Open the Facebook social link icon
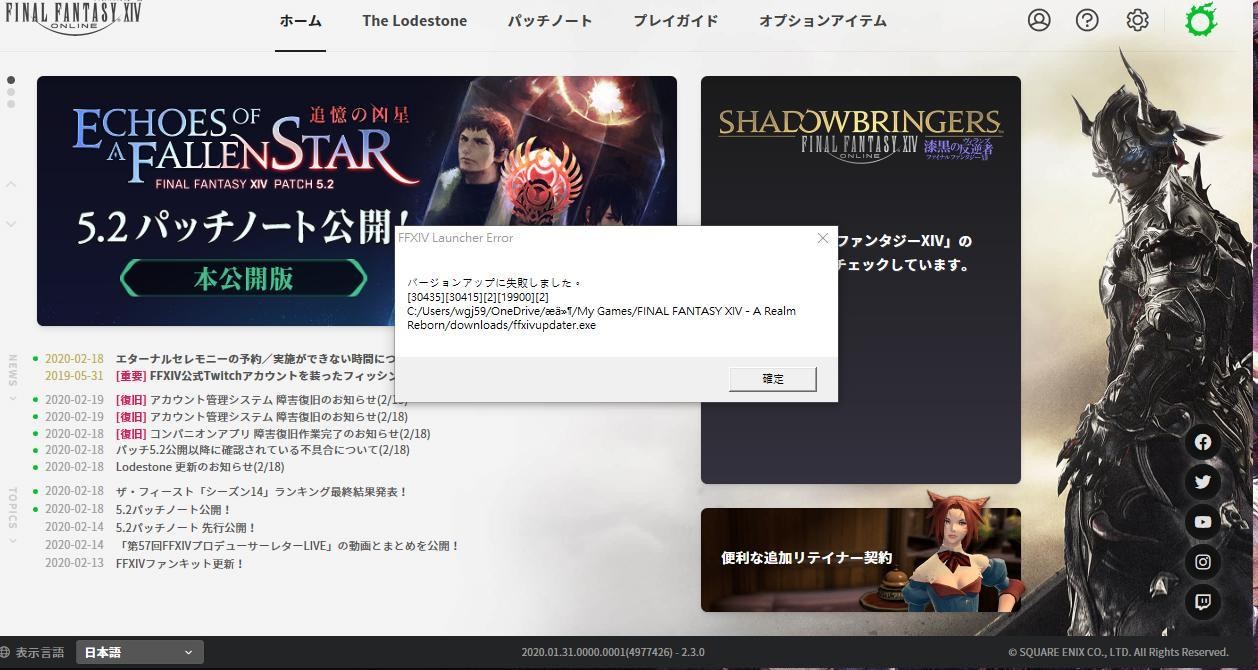This screenshot has width=1258, height=670. tap(1202, 442)
